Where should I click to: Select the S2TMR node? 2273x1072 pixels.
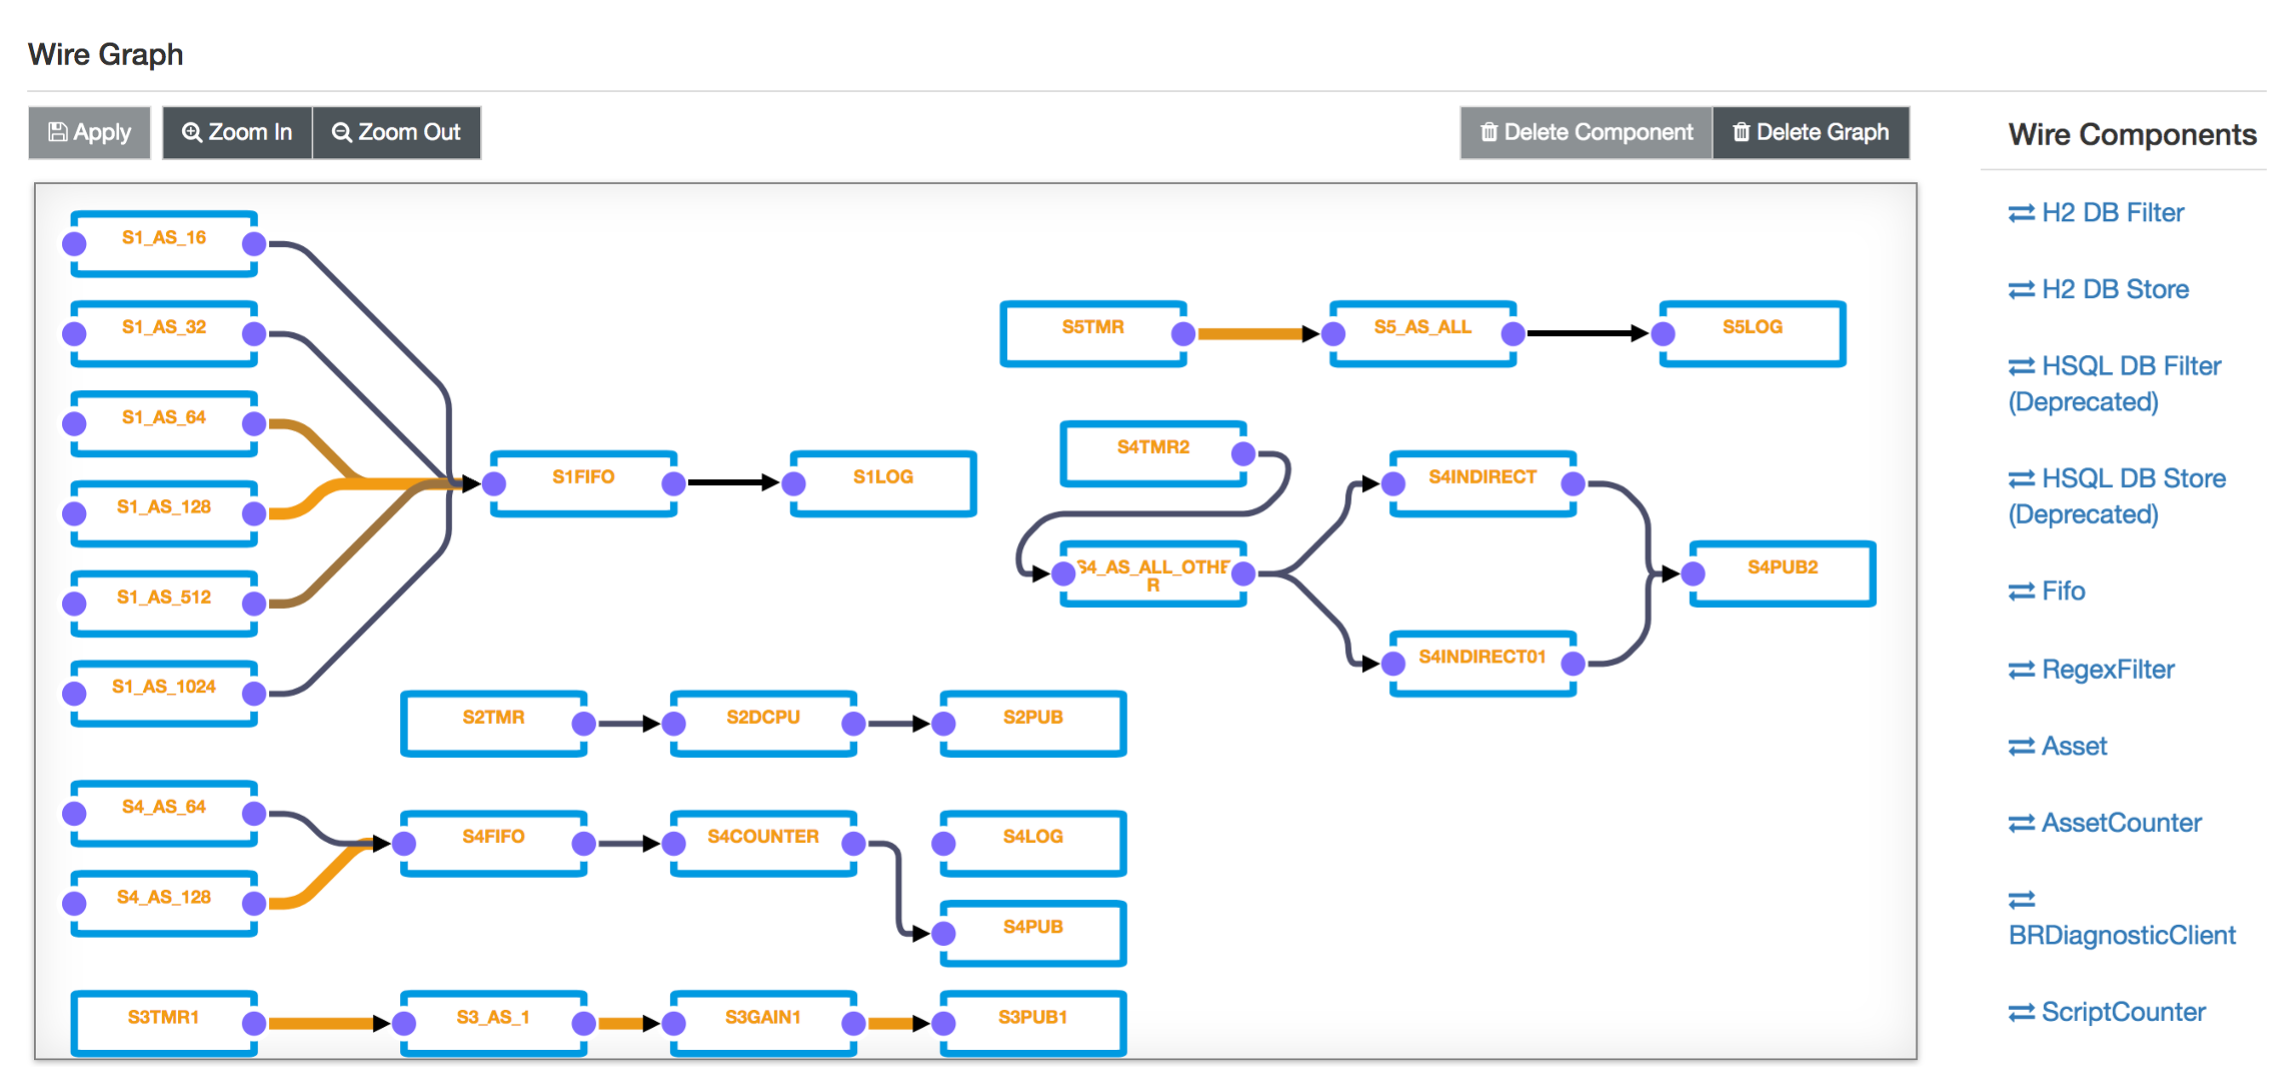click(x=494, y=723)
